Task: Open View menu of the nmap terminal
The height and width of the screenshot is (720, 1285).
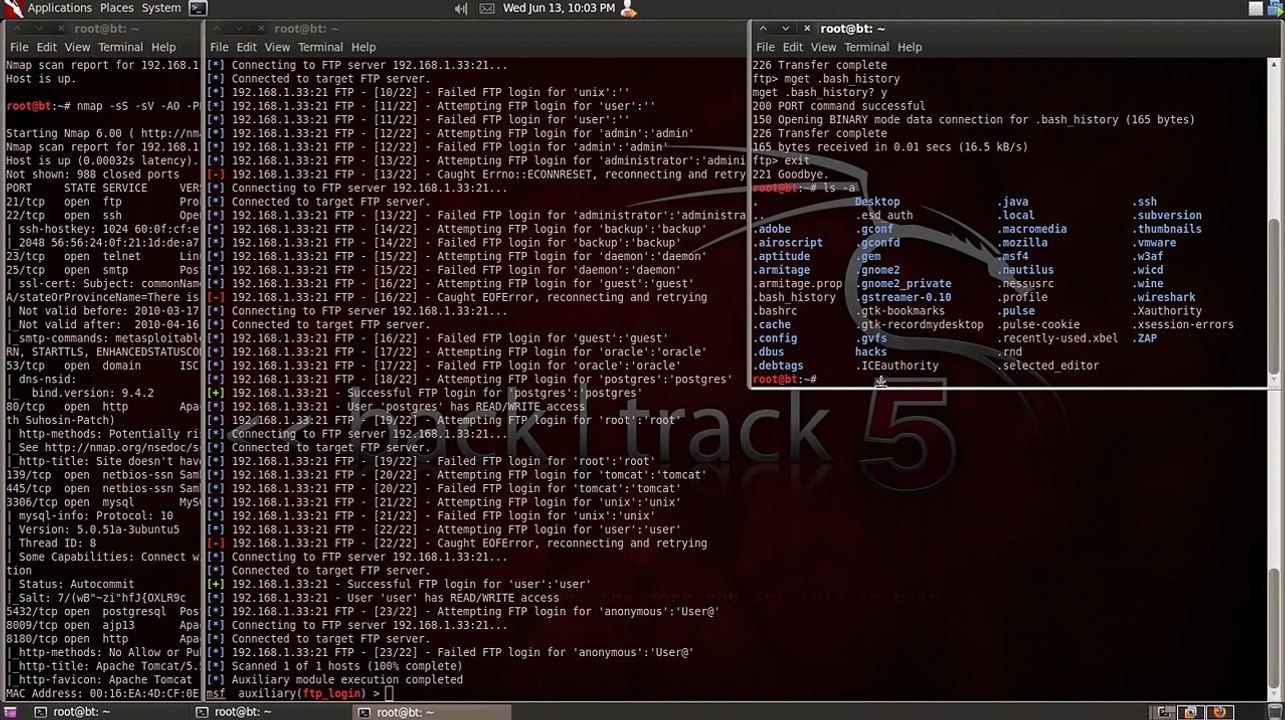Action: [77, 47]
